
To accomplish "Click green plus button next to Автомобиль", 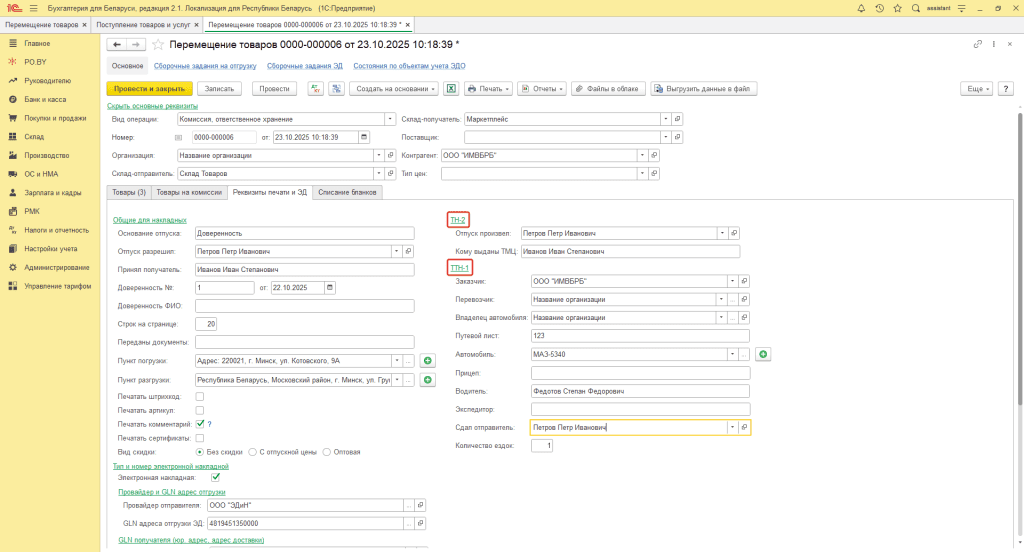I will [762, 354].
